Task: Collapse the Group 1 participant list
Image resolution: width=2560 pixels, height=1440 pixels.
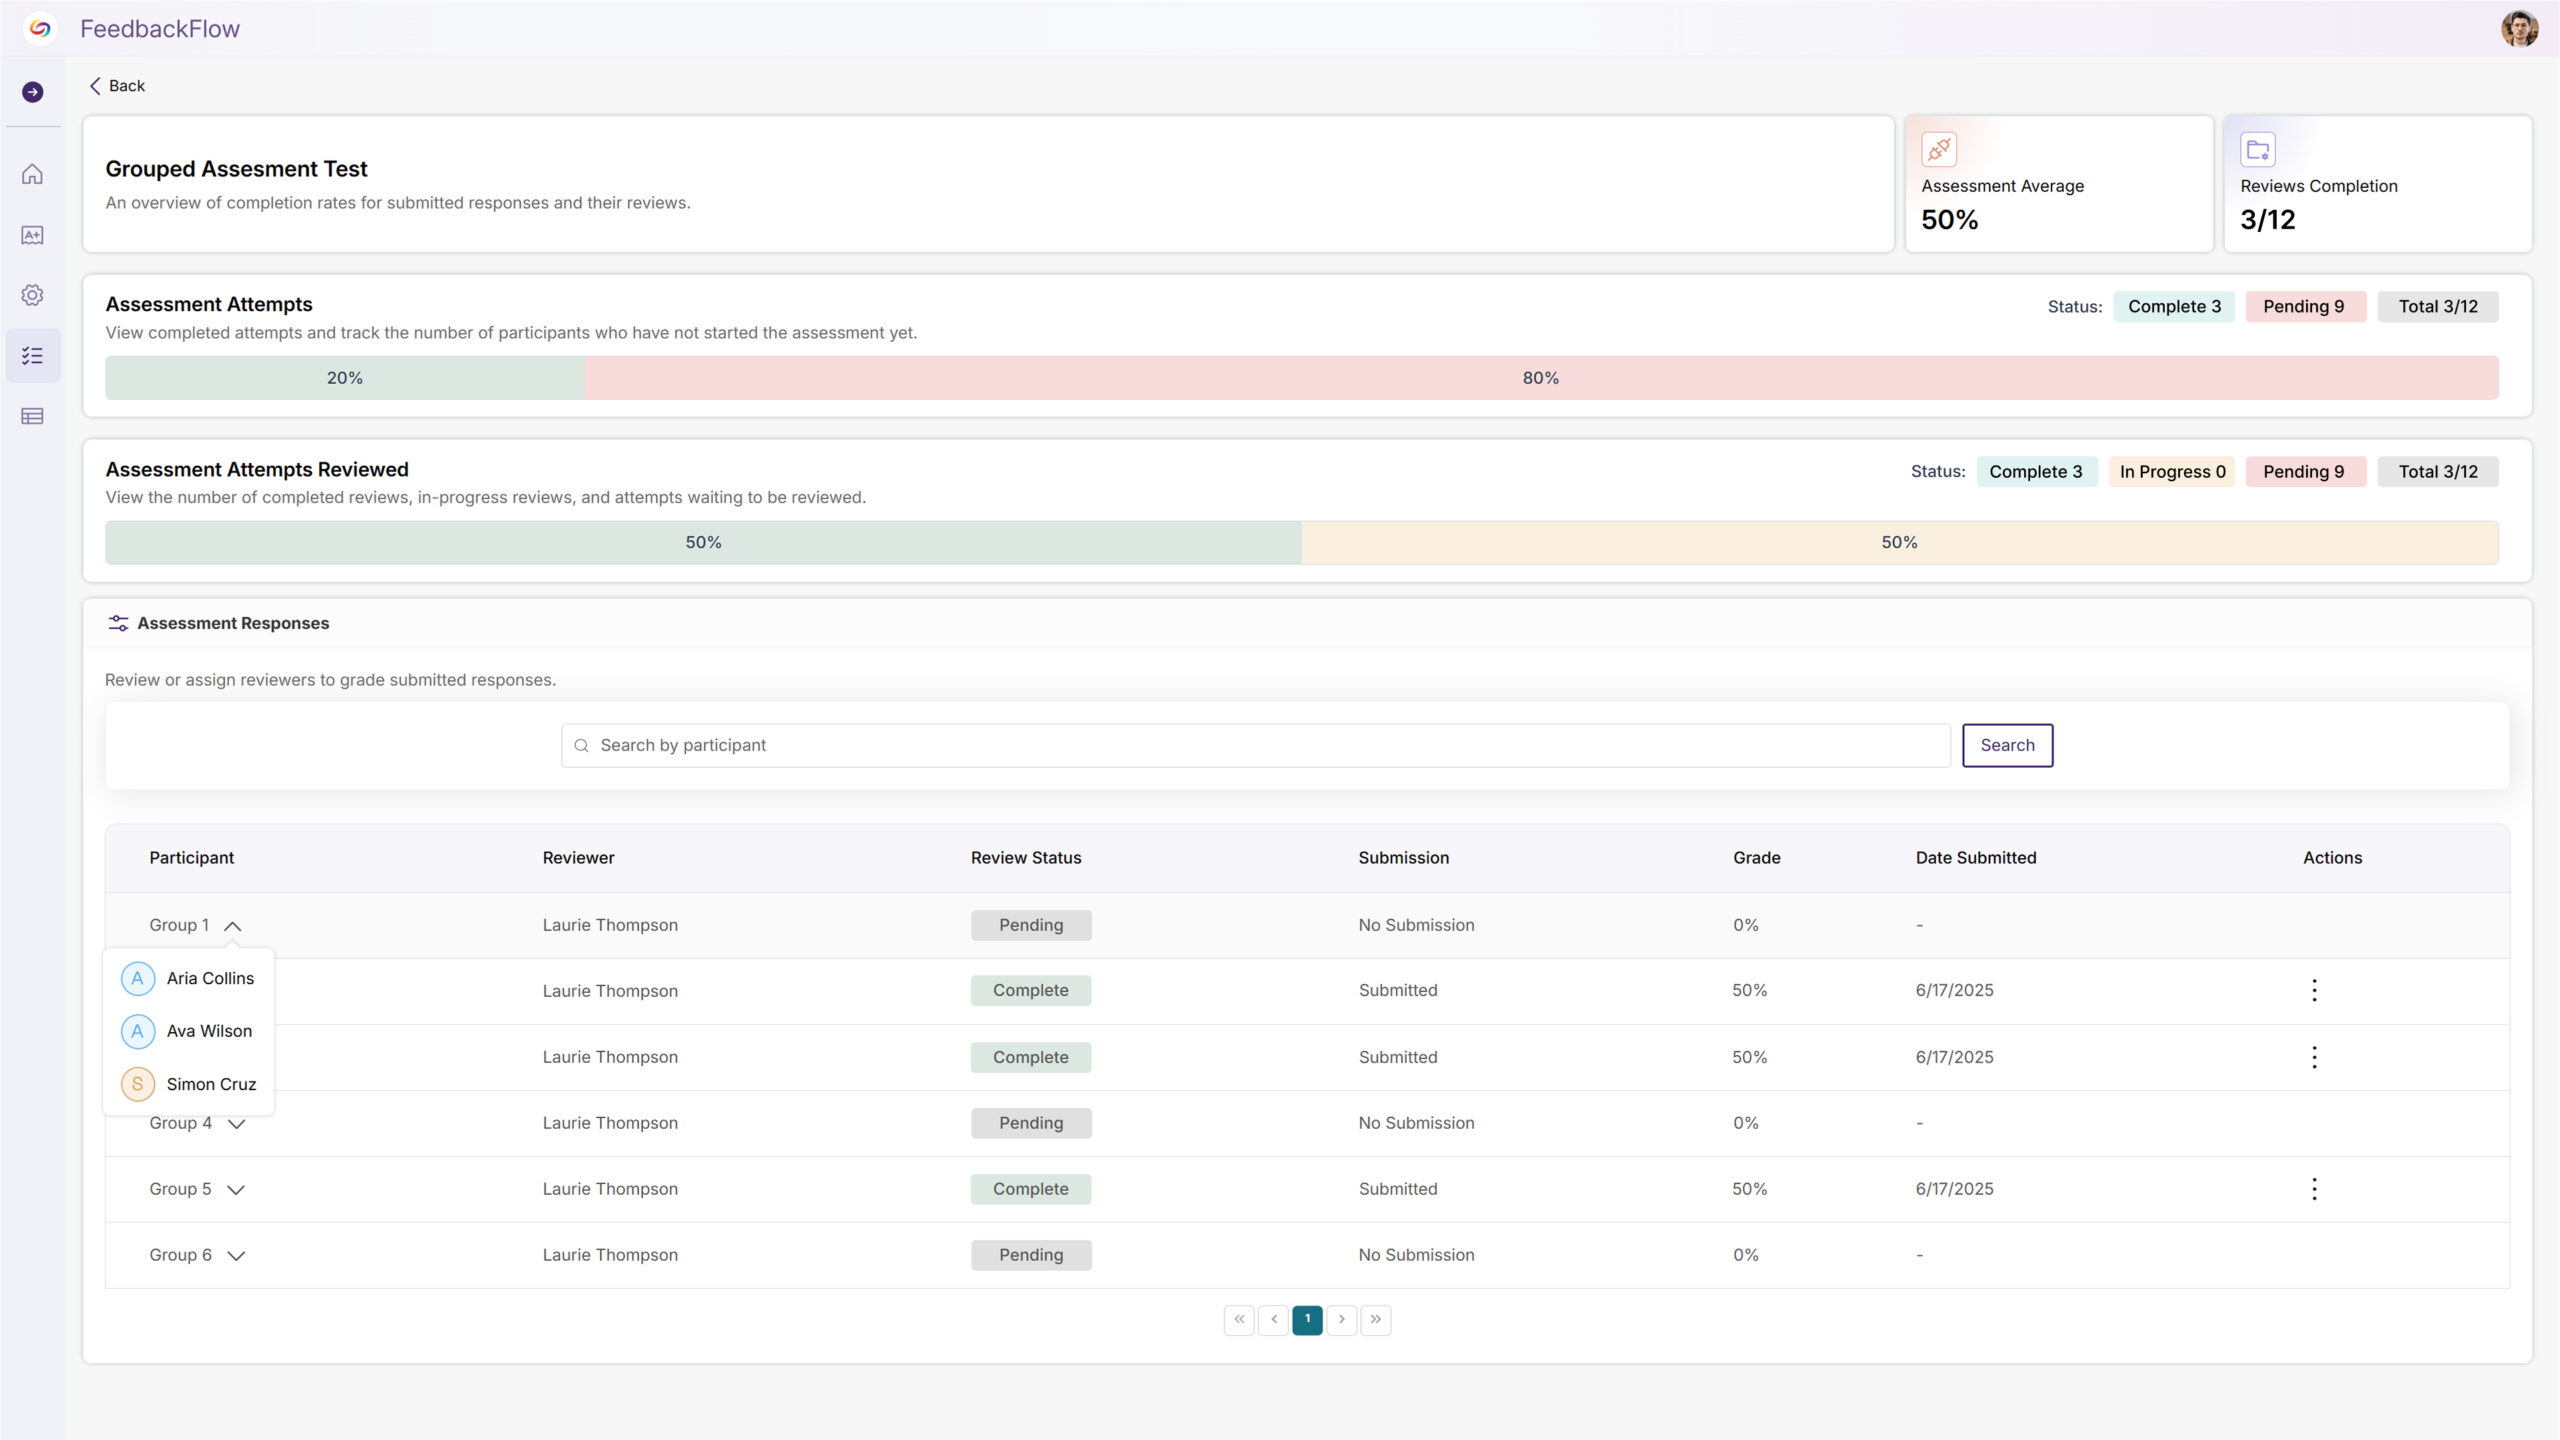Action: (233, 926)
